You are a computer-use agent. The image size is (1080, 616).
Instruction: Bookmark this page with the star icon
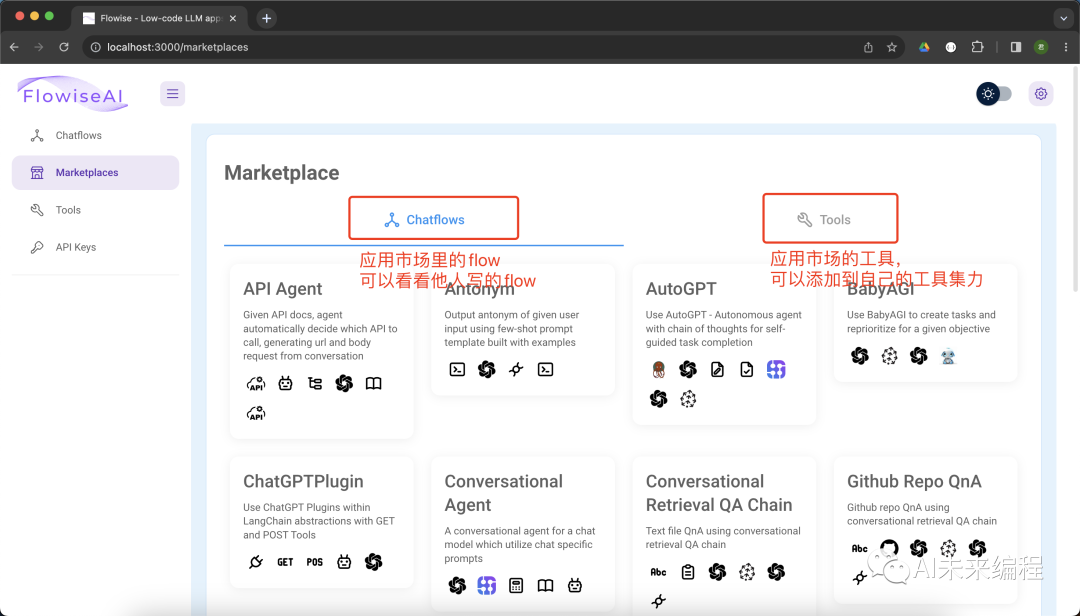(x=892, y=47)
